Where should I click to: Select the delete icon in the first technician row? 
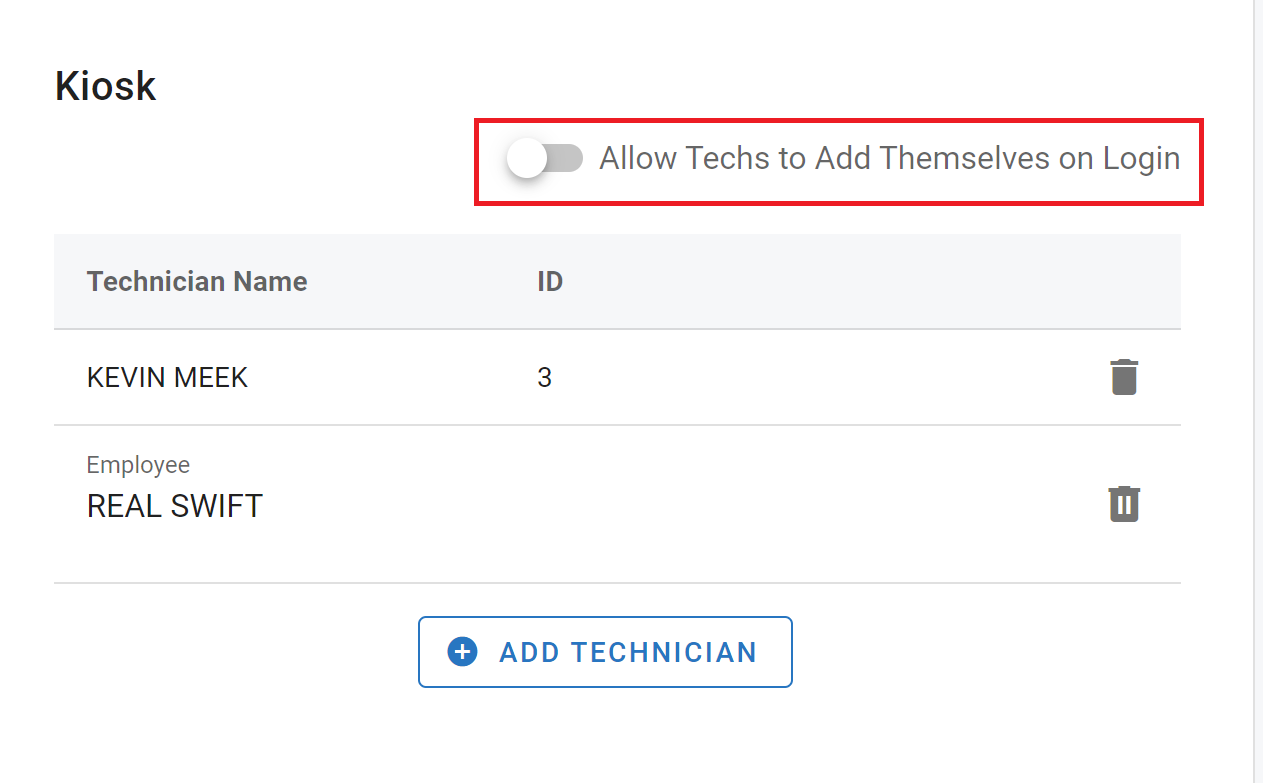[1123, 377]
